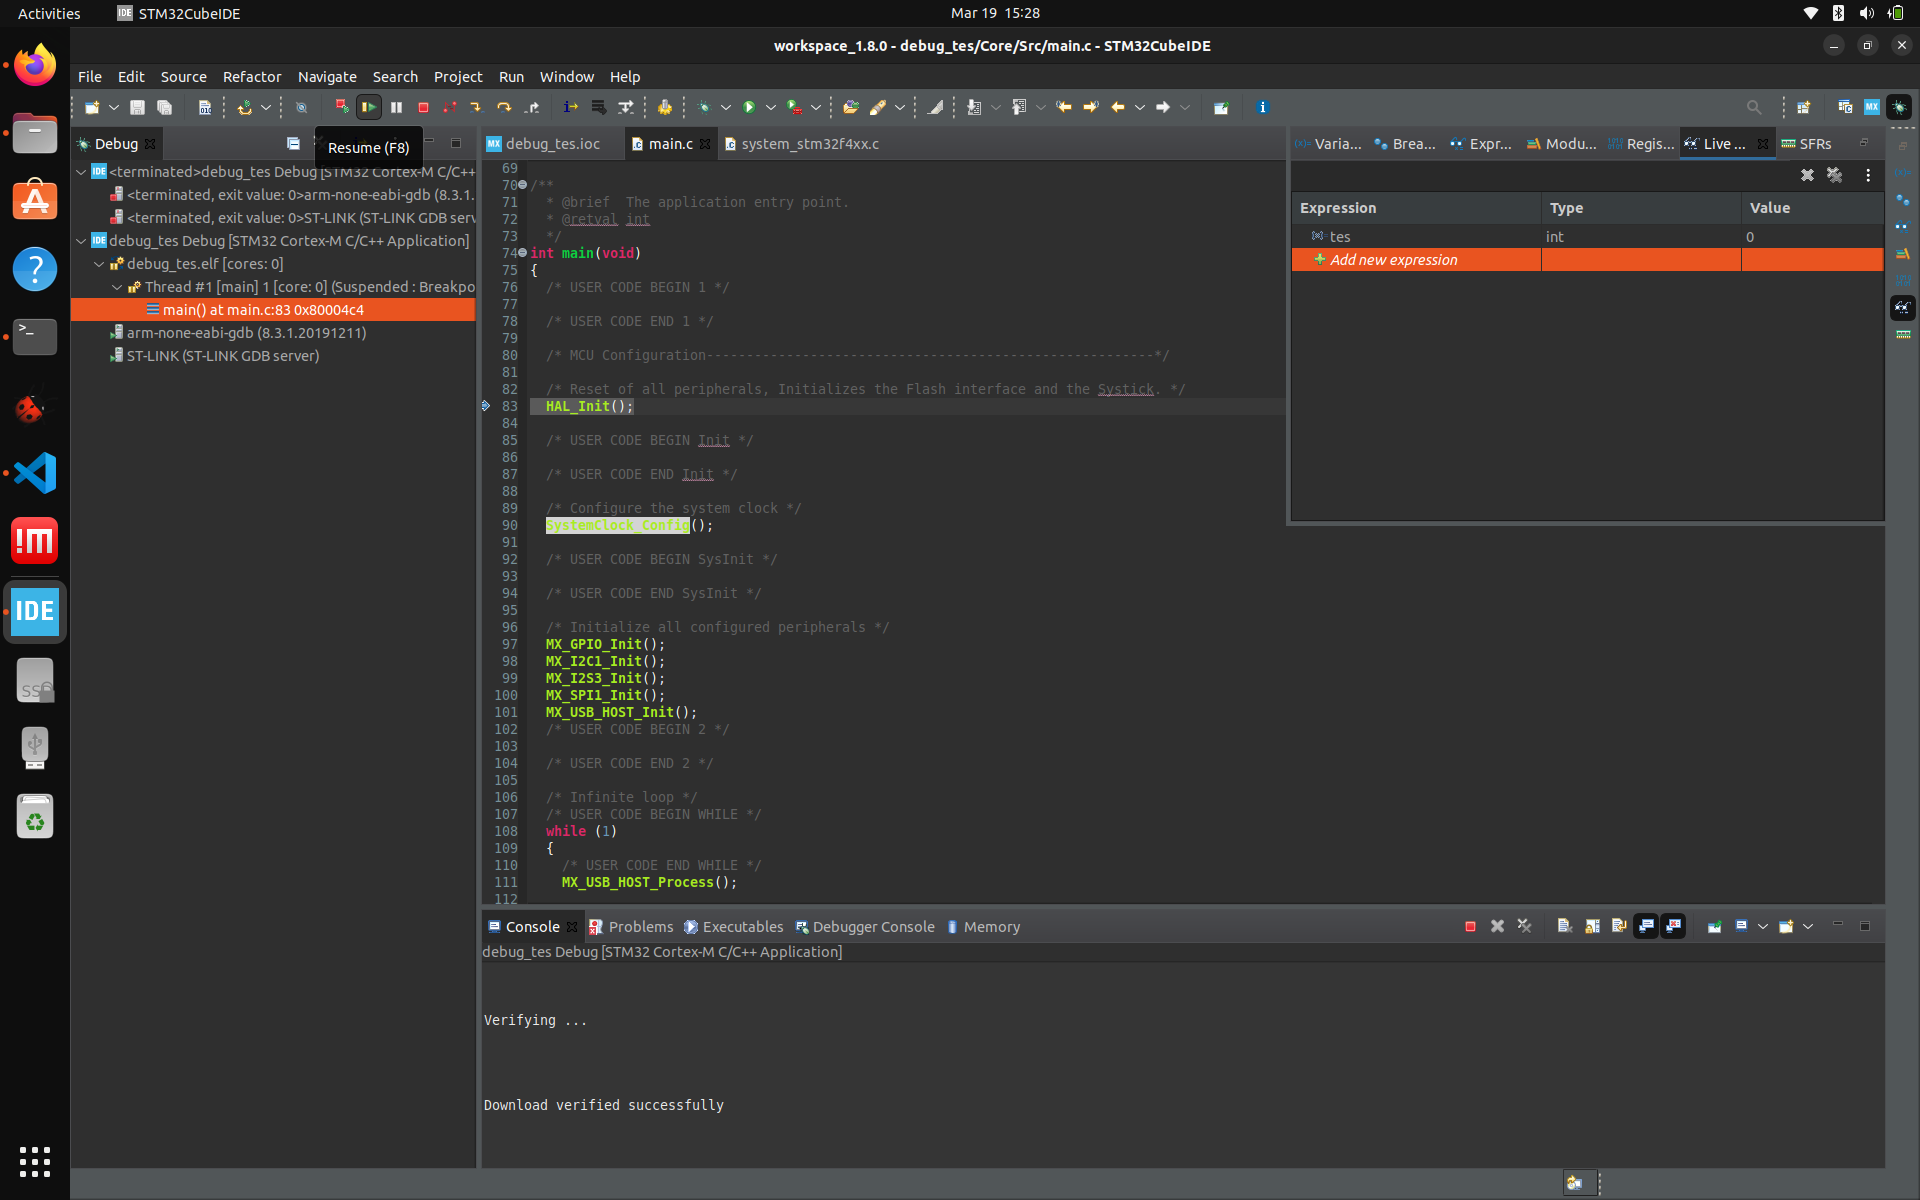
Task: Collapse debug_tes.elf tree node
Action: pos(99,264)
